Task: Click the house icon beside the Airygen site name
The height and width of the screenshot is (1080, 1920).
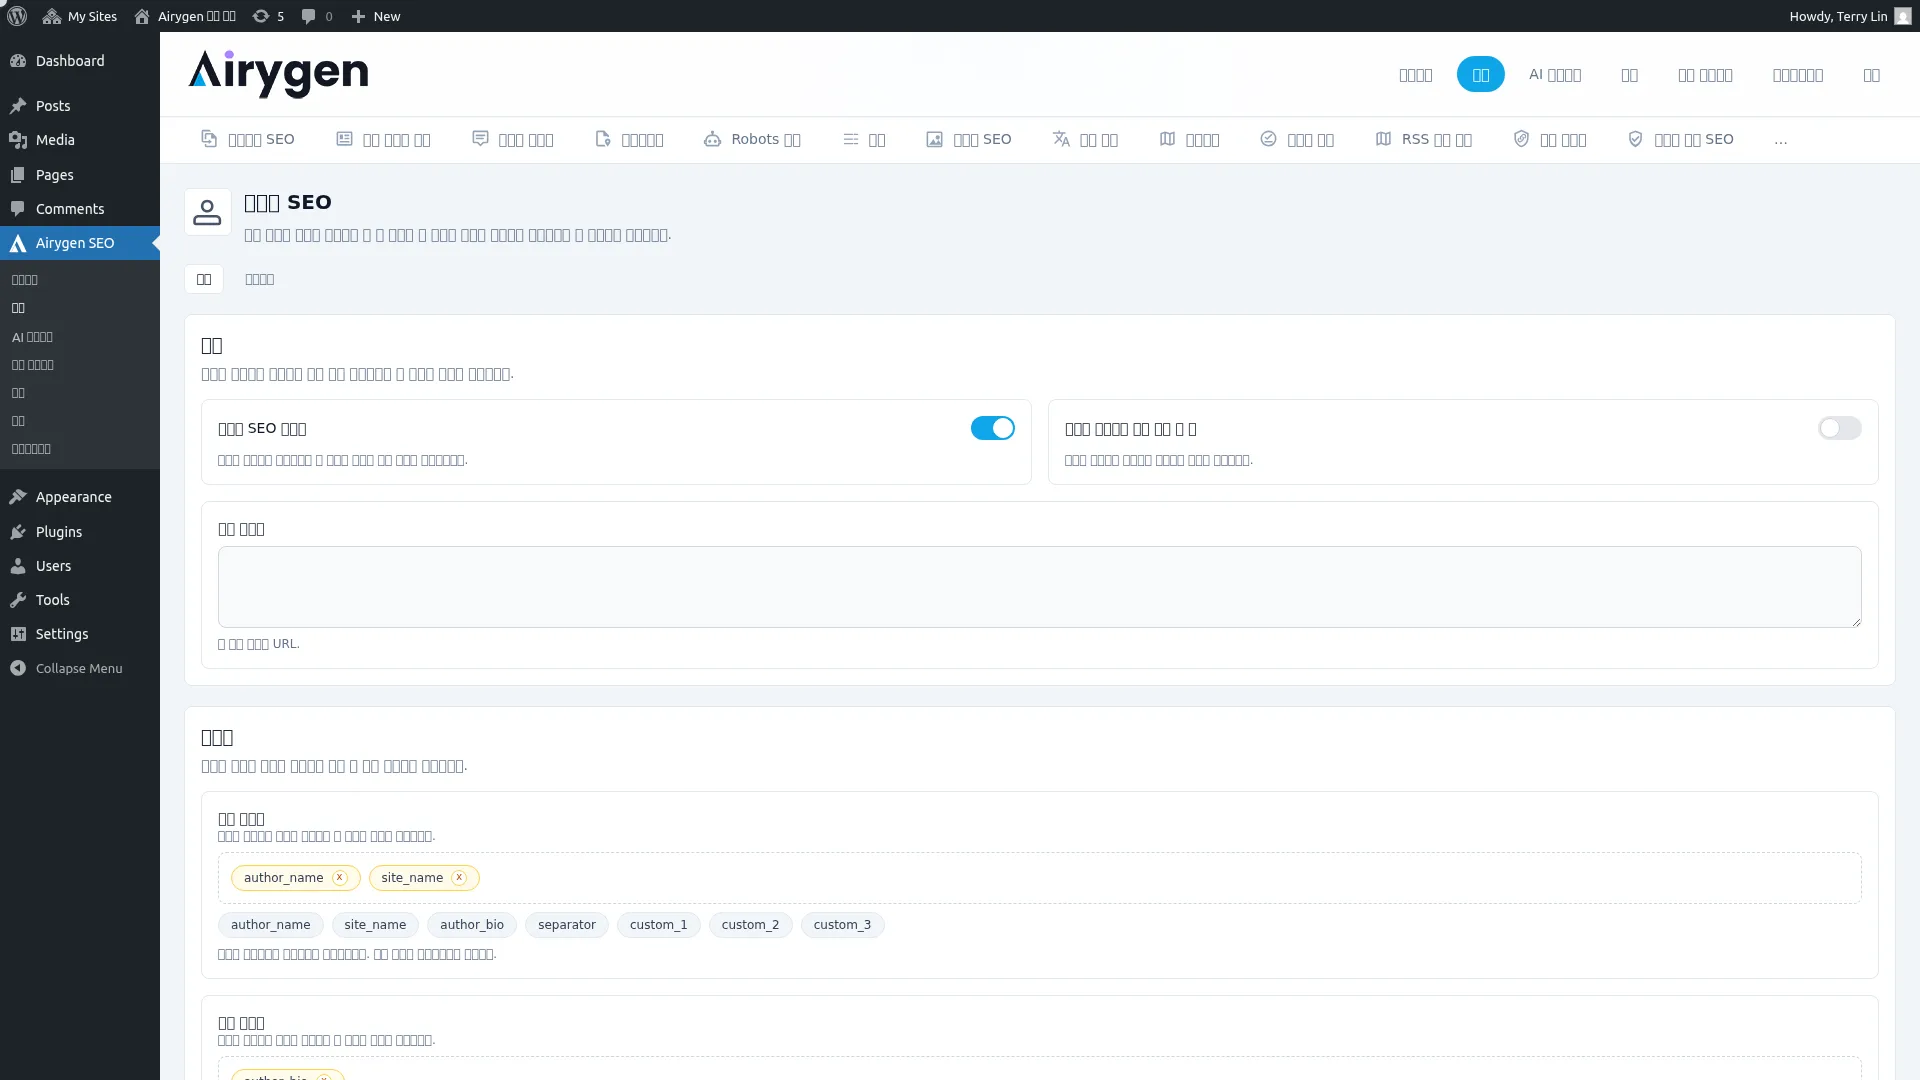Action: click(x=142, y=16)
